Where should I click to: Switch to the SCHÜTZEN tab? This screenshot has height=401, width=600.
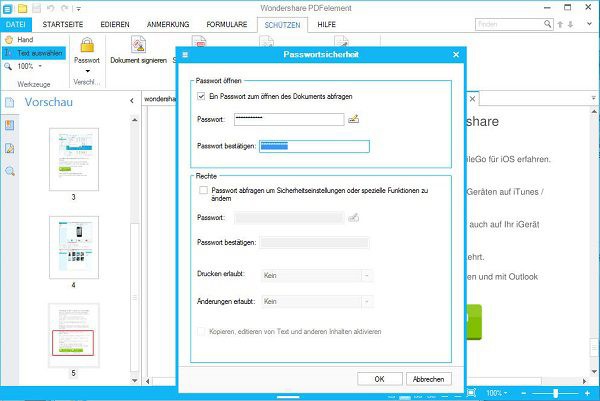282,25
